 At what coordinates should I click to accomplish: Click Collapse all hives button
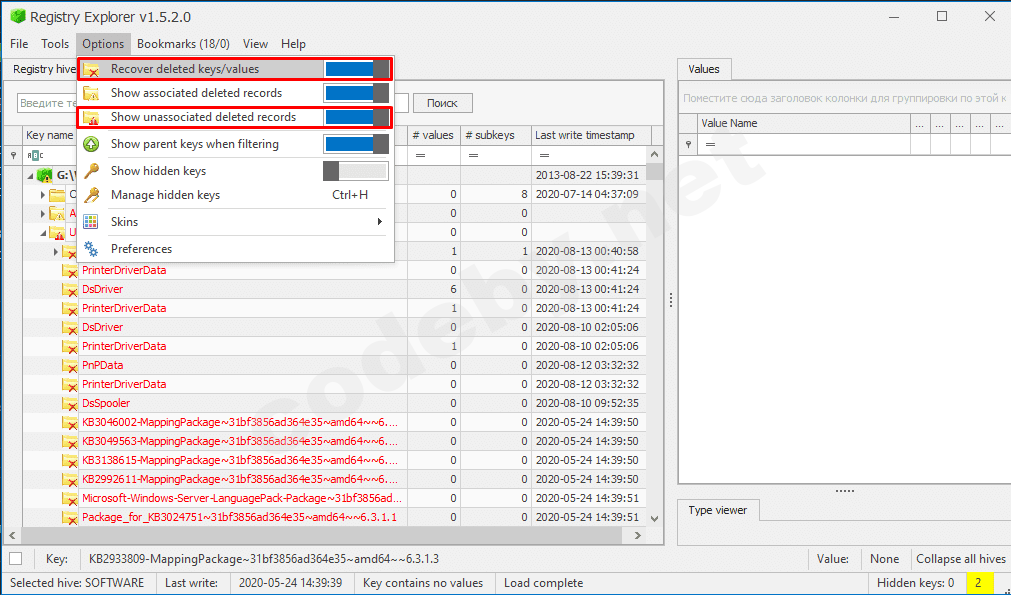coord(961,559)
